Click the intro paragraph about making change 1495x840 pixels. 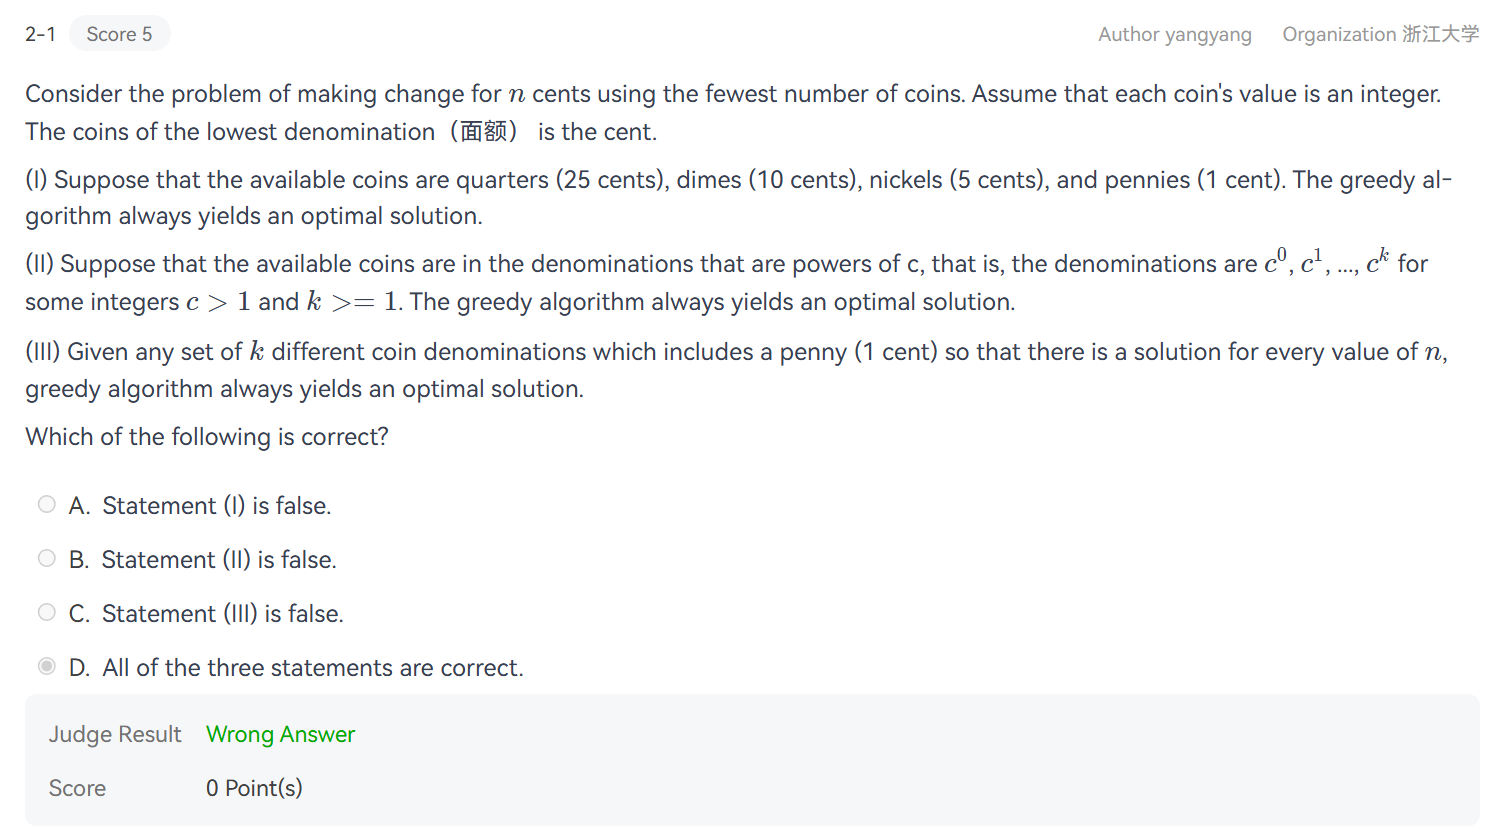coord(732,112)
